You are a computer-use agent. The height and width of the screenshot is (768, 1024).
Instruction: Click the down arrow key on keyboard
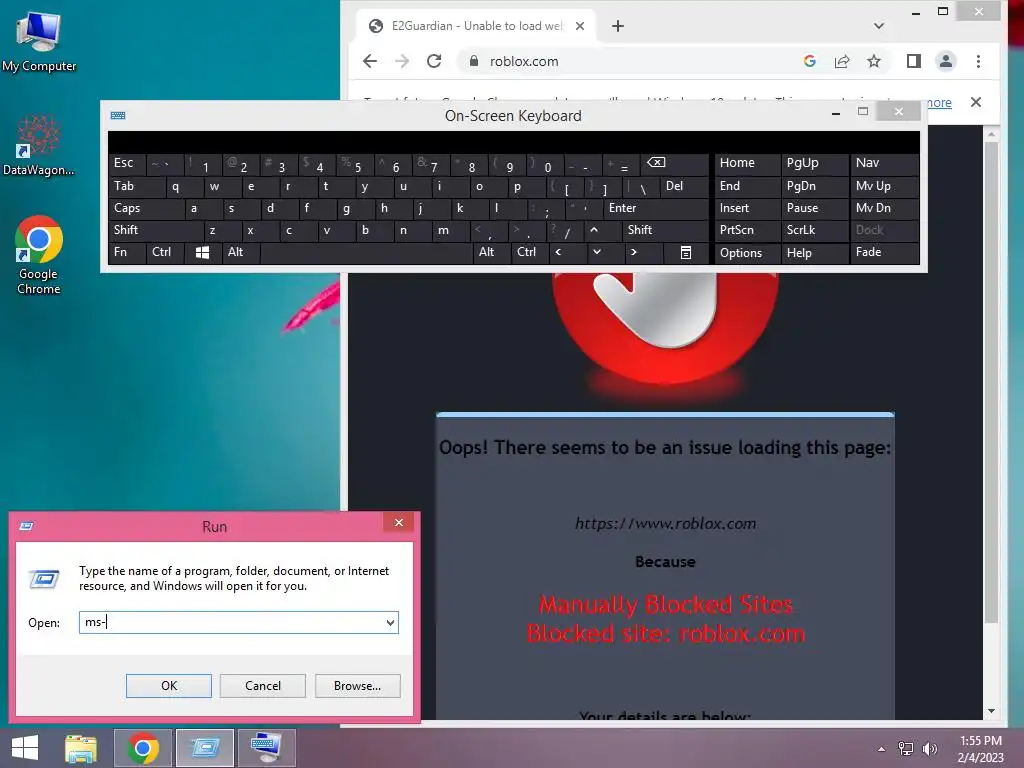coord(596,252)
